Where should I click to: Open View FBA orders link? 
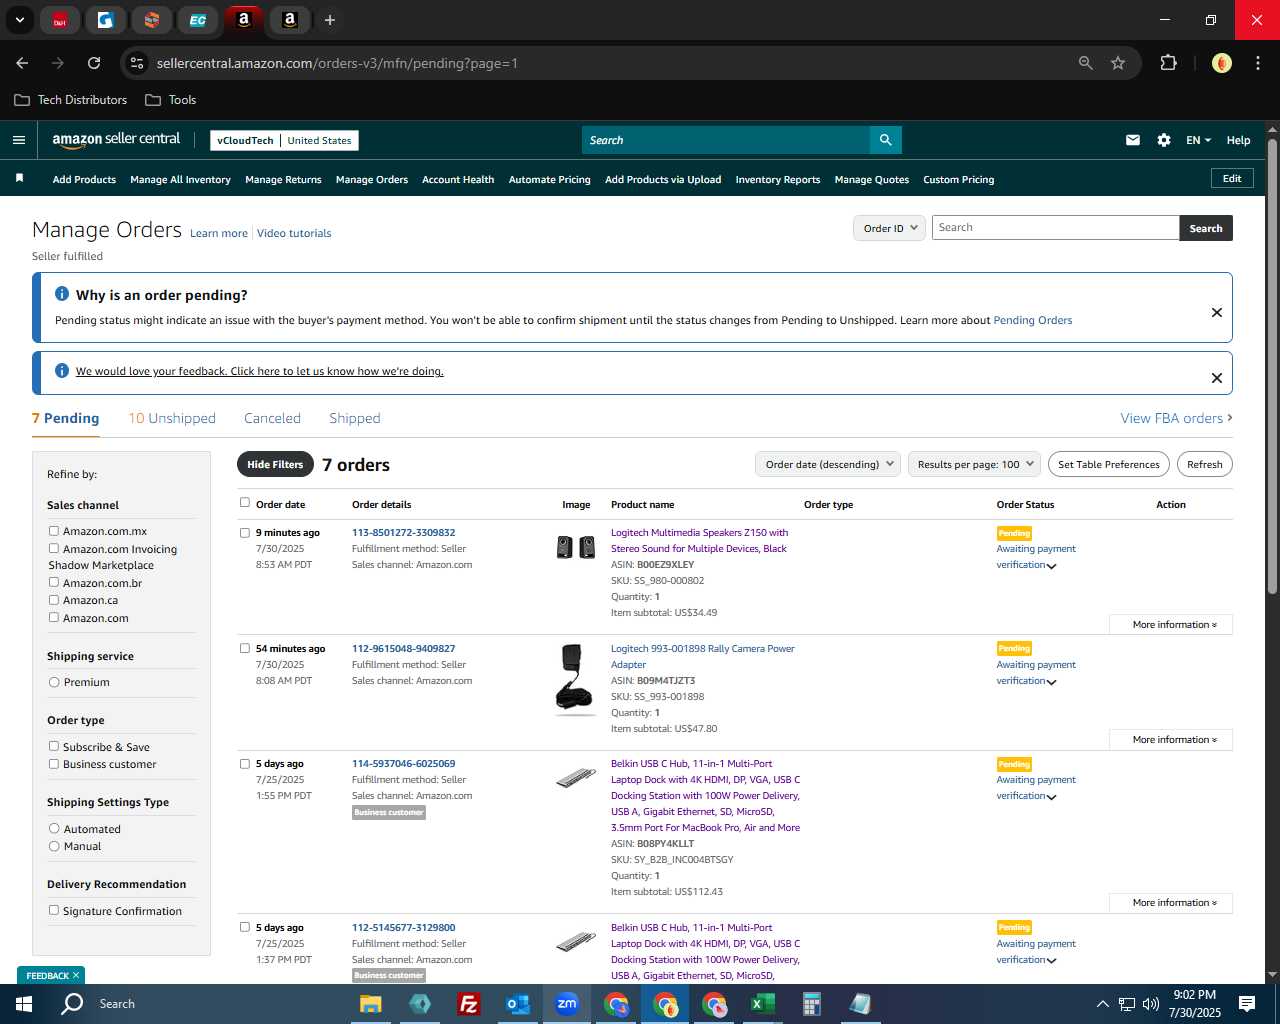[1176, 418]
